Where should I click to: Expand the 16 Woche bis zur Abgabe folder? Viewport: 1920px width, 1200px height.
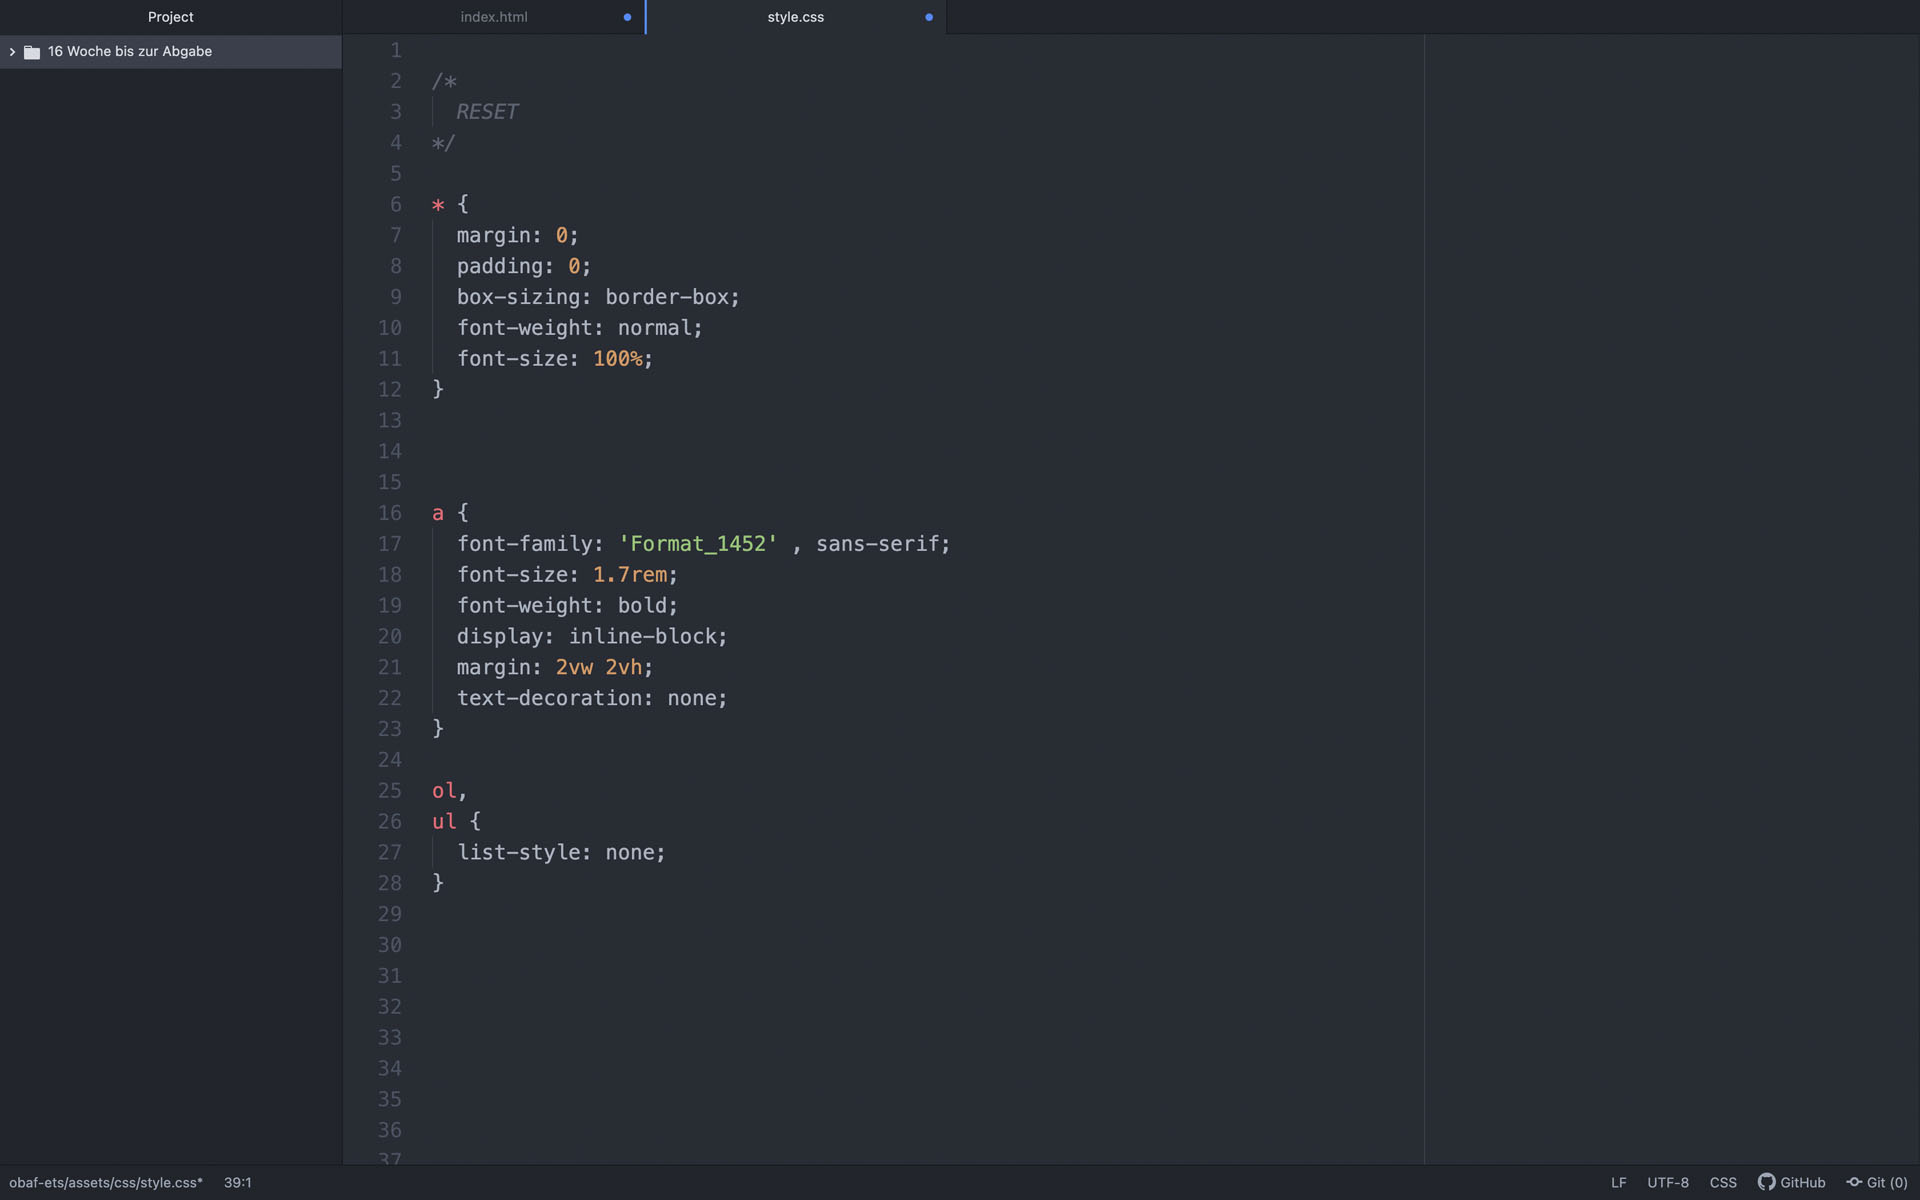click(x=12, y=52)
